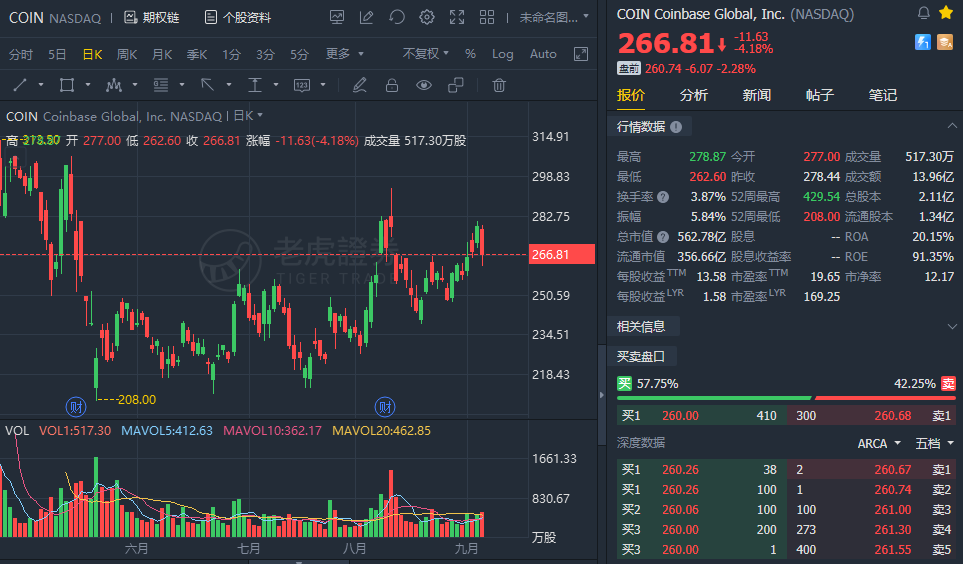Expand the 相关信息 section

(x=952, y=327)
